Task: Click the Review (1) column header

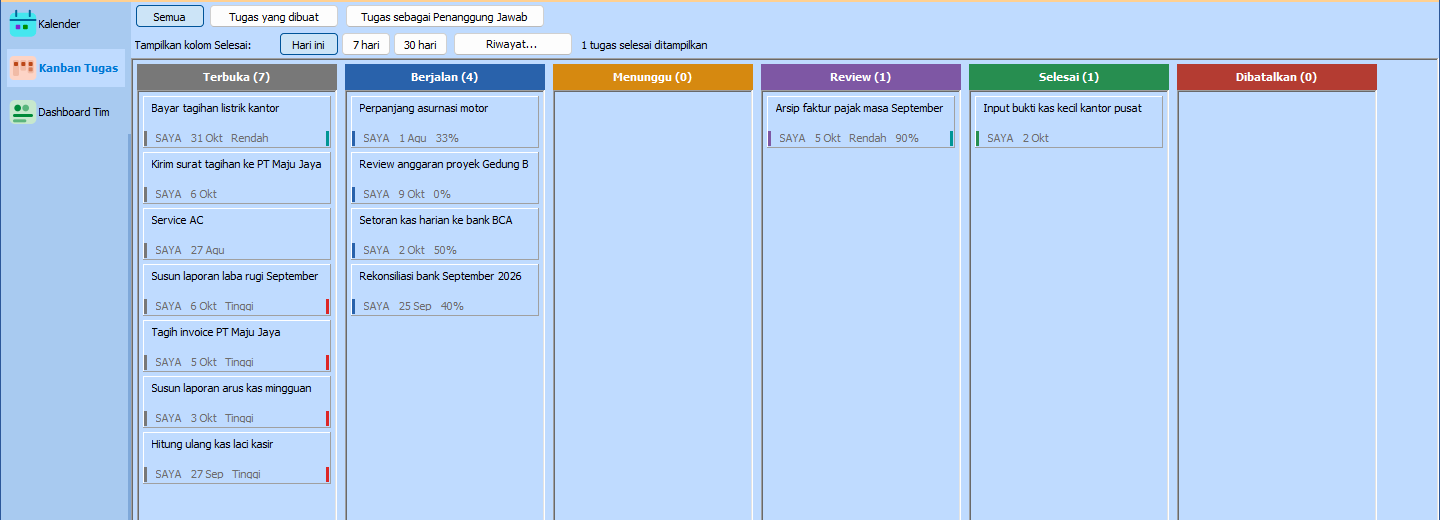Action: tap(860, 77)
